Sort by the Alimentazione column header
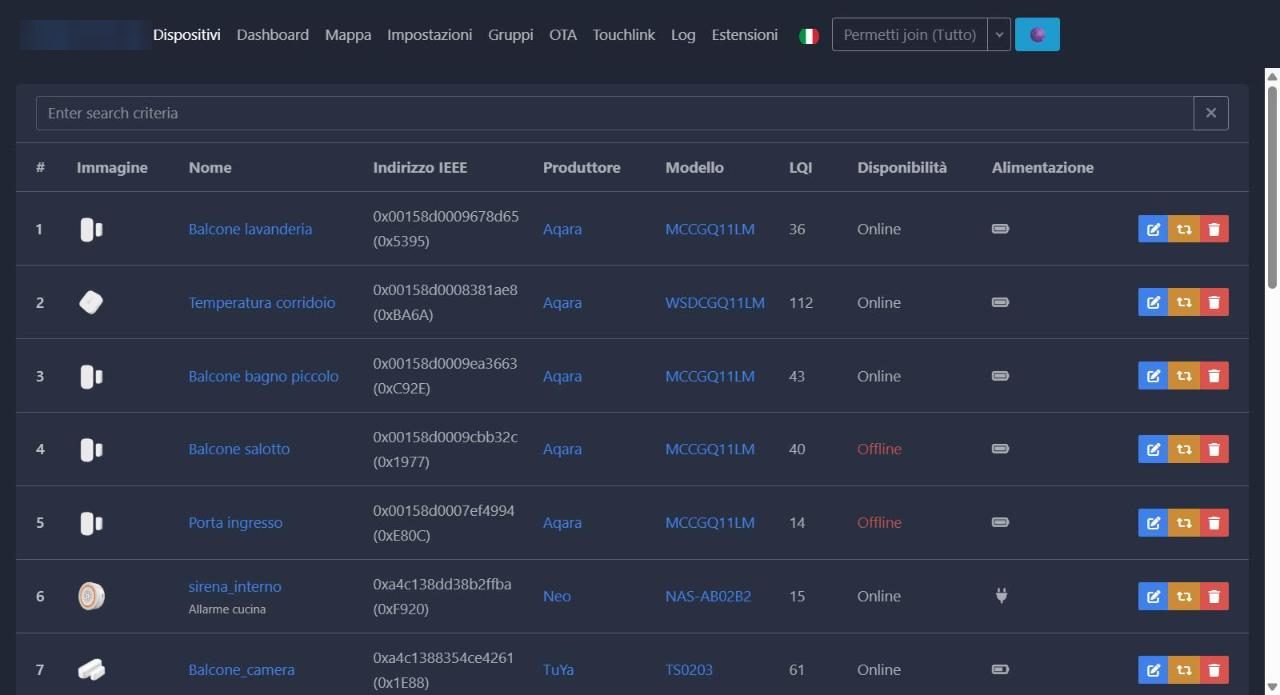This screenshot has width=1280, height=695. coord(1043,167)
